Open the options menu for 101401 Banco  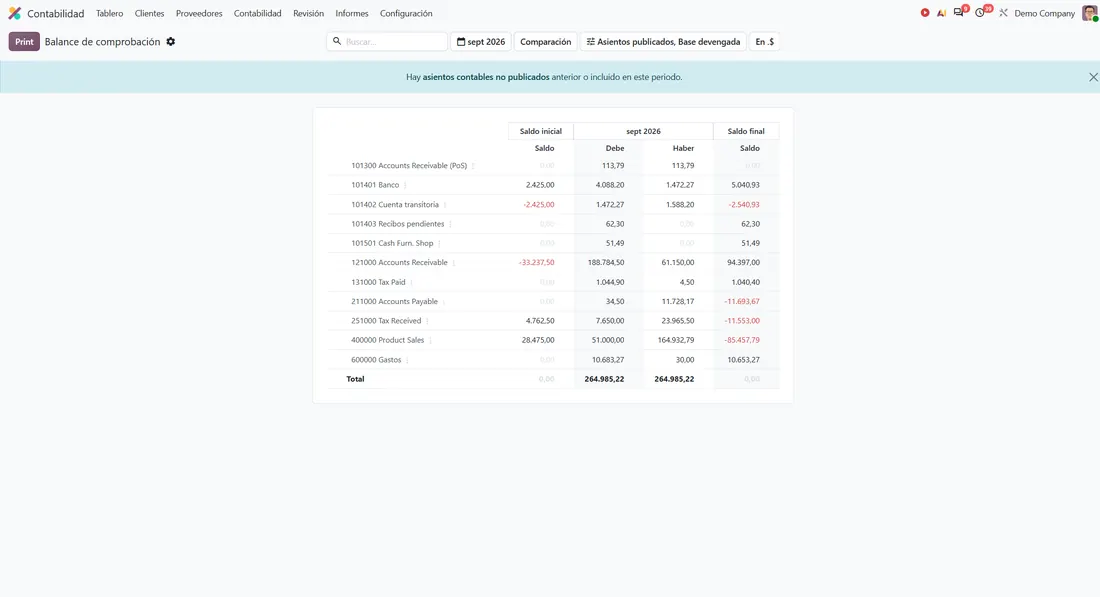point(405,185)
